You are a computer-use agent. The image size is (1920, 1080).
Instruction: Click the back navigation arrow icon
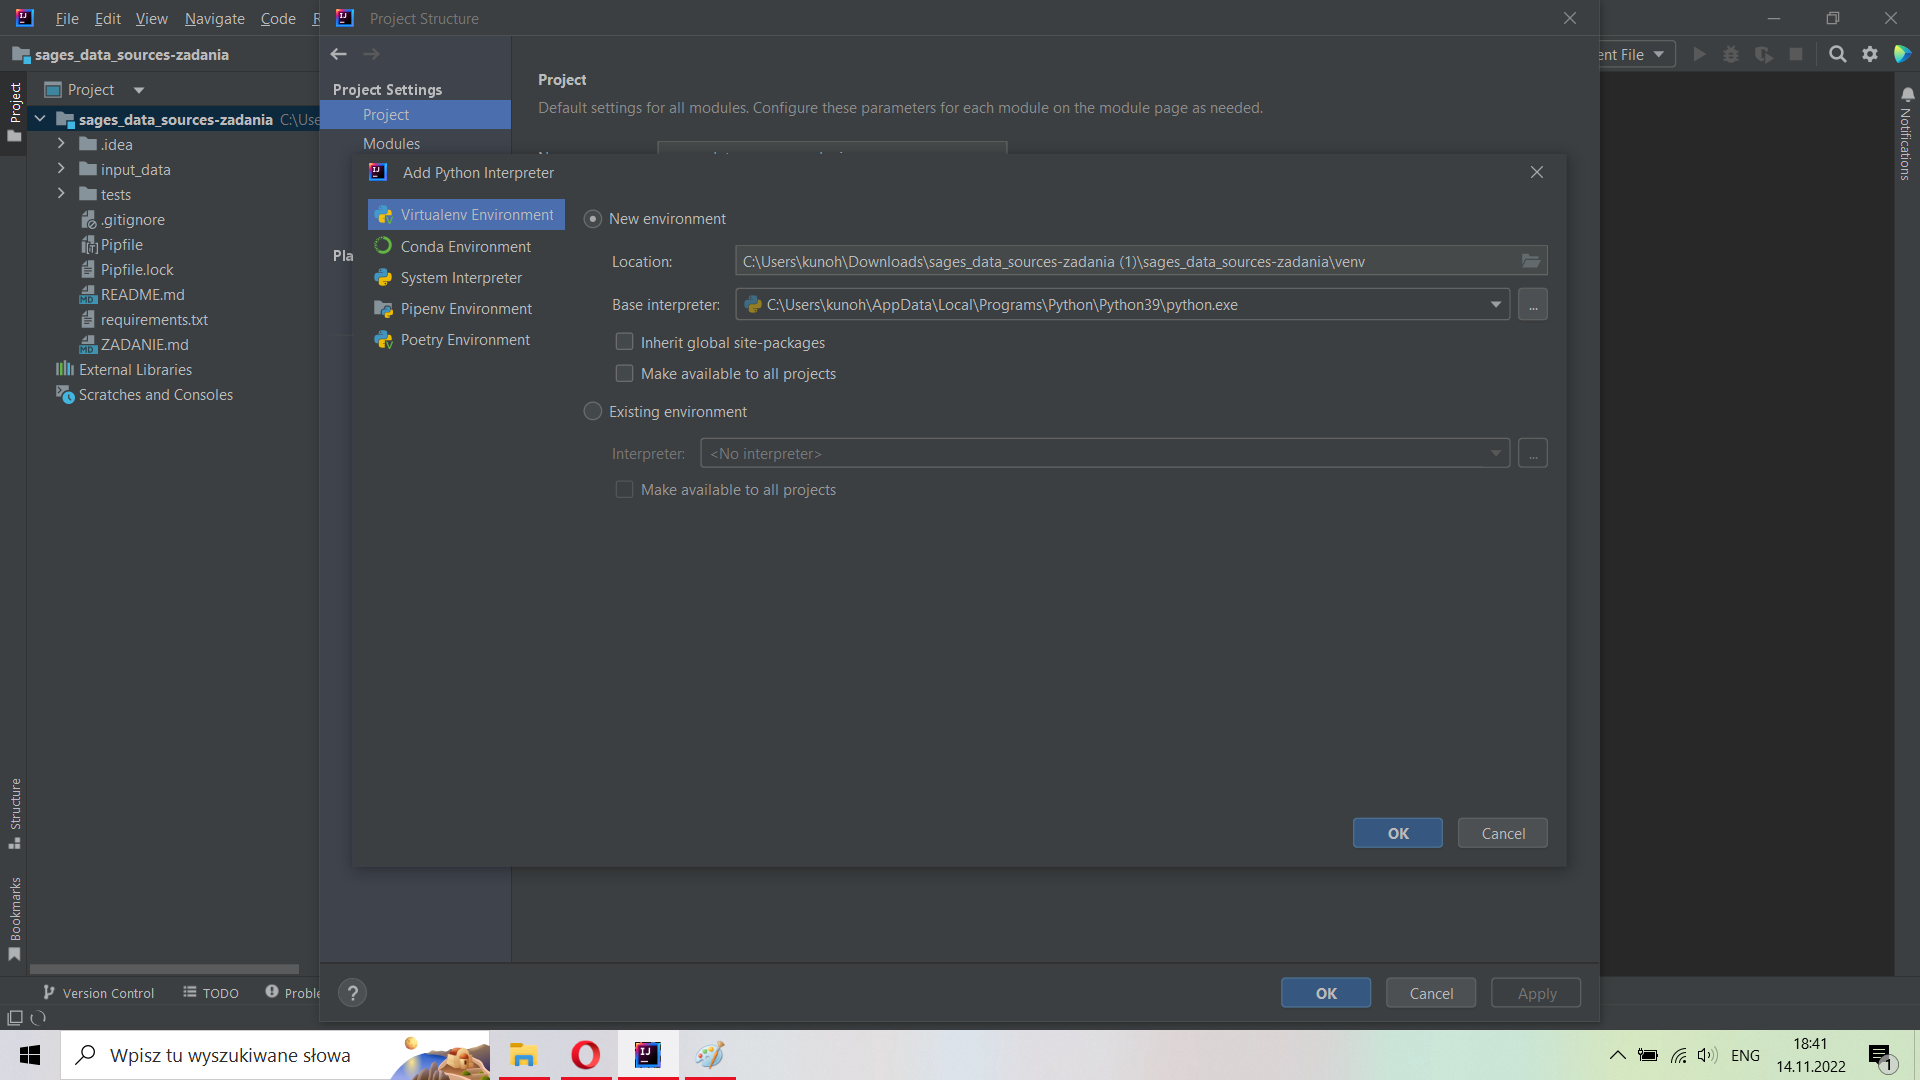339,53
